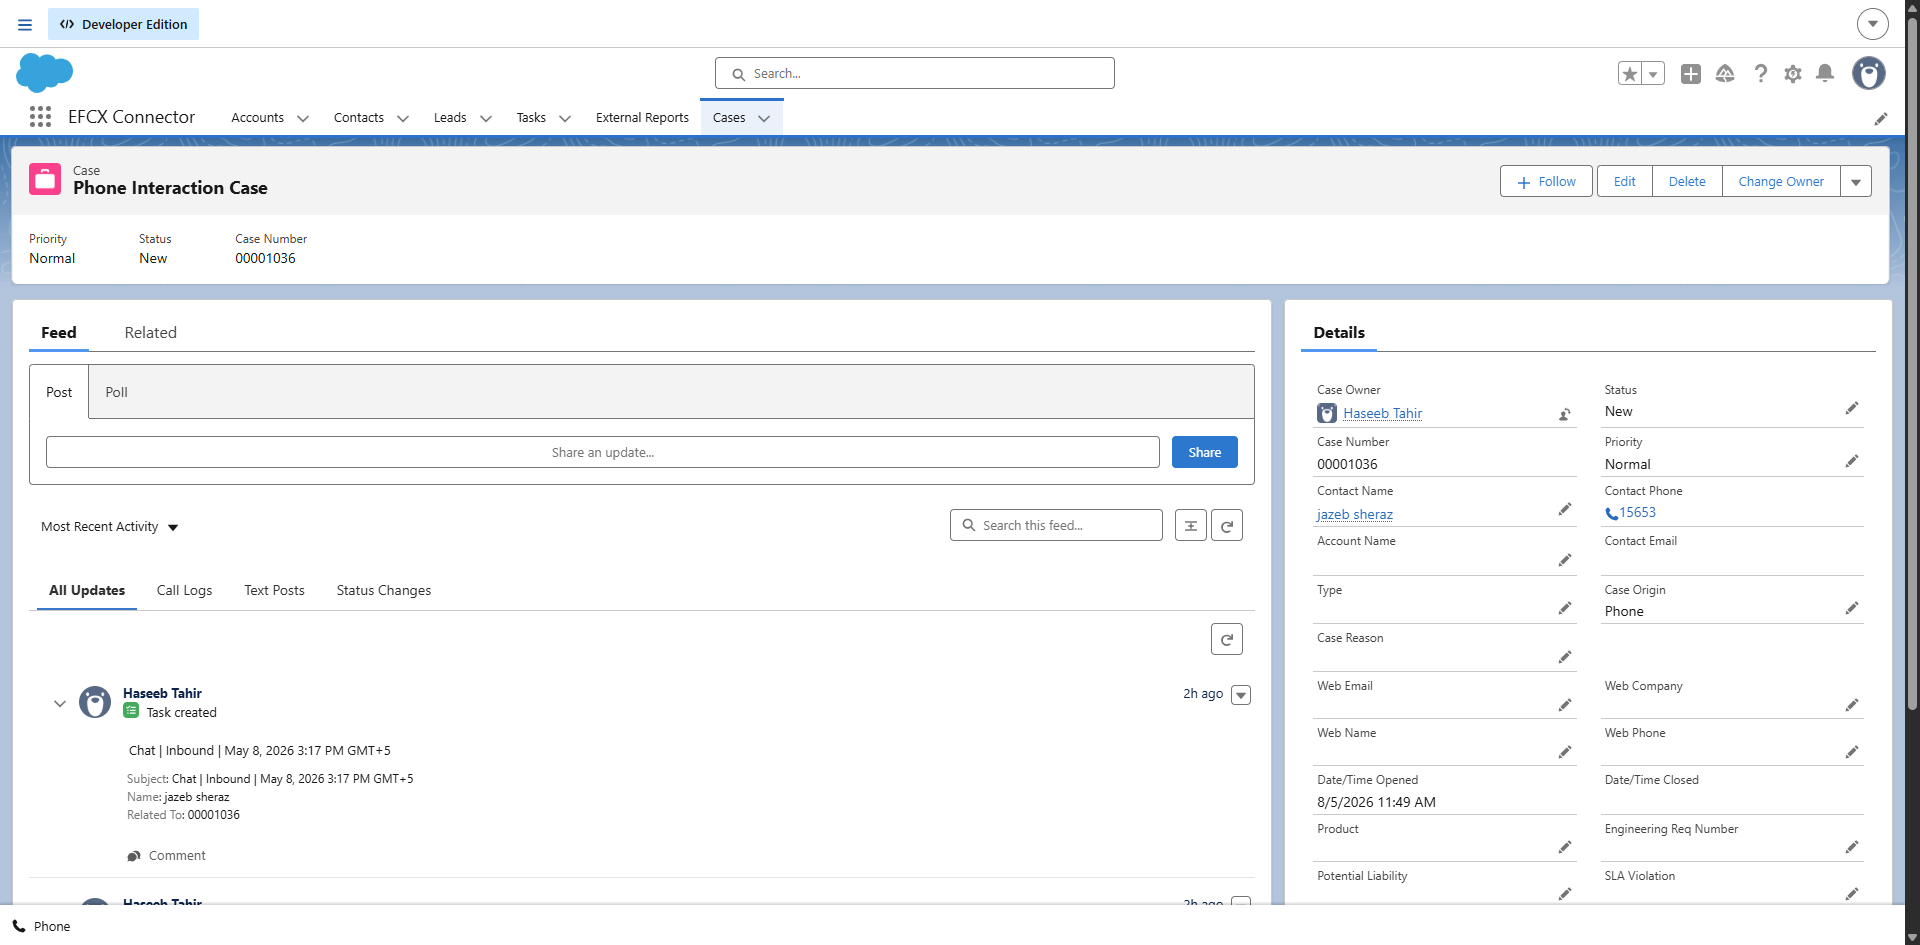
Task: Edit the Status field pencil
Action: click(1852, 408)
